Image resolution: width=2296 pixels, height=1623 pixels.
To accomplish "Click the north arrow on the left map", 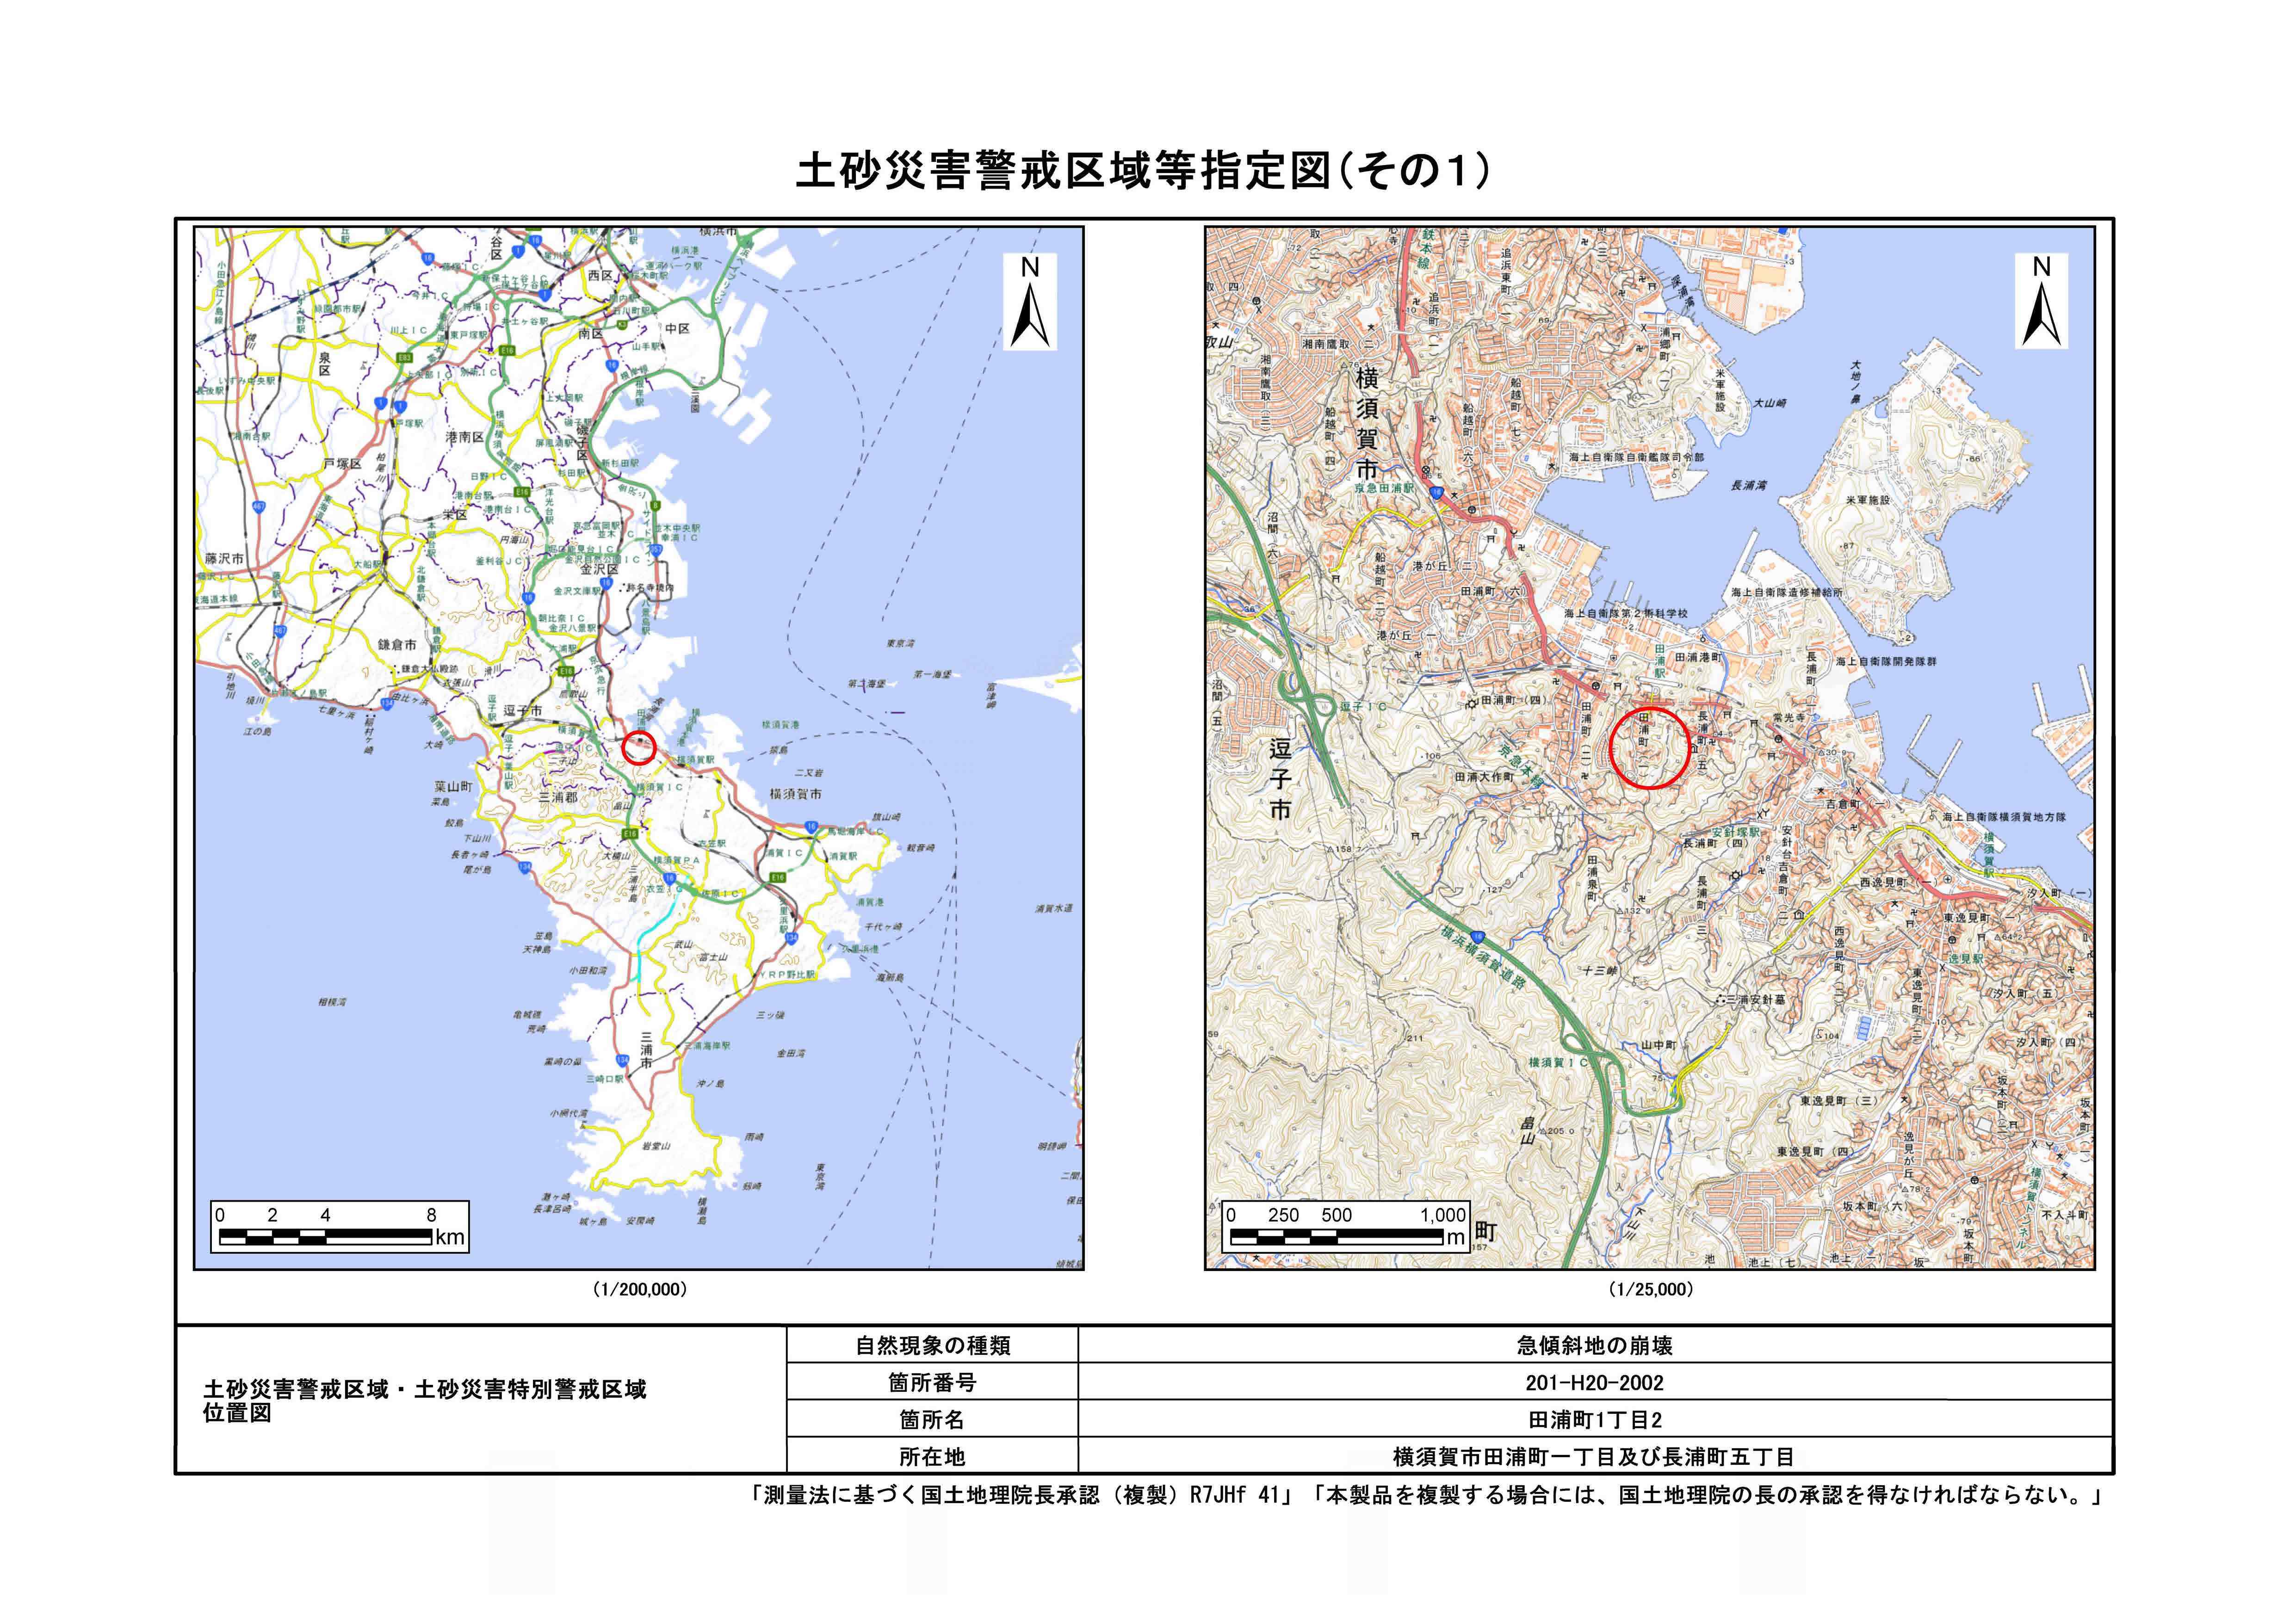I will 1030,301.
